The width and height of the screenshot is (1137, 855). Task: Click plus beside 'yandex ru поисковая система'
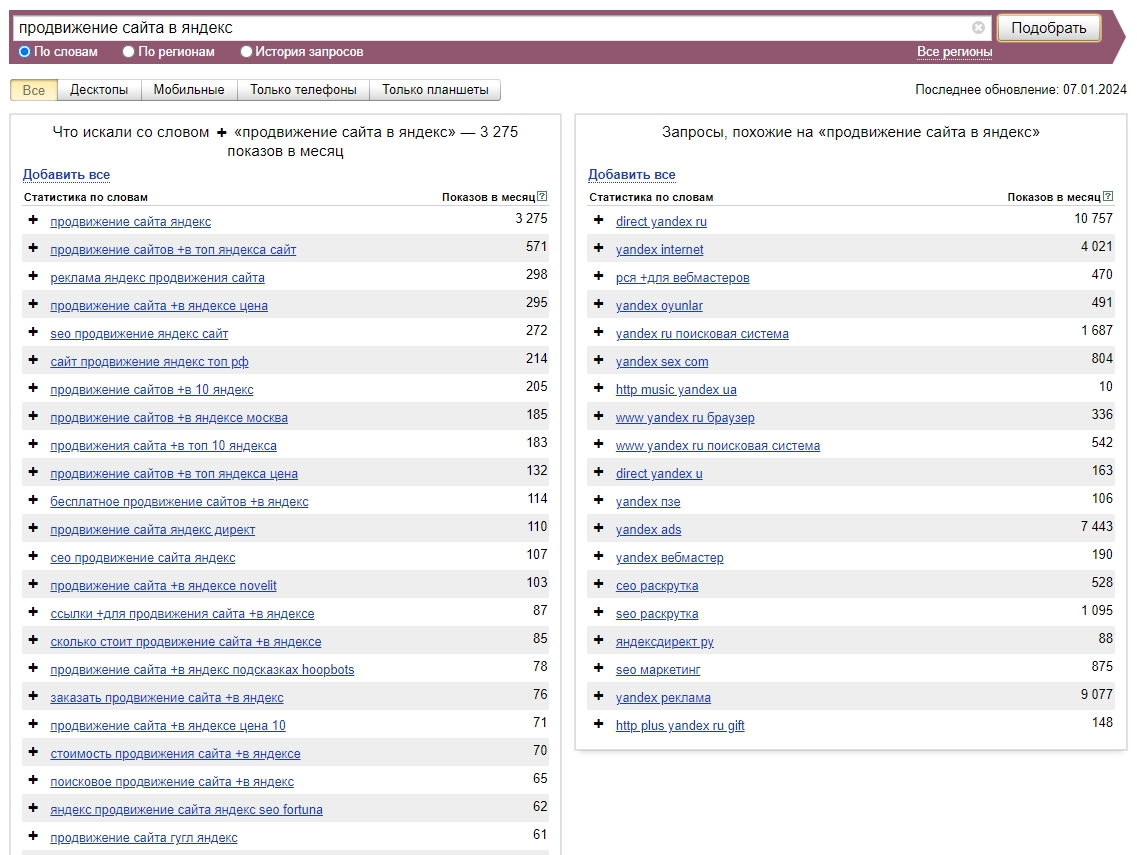click(599, 331)
